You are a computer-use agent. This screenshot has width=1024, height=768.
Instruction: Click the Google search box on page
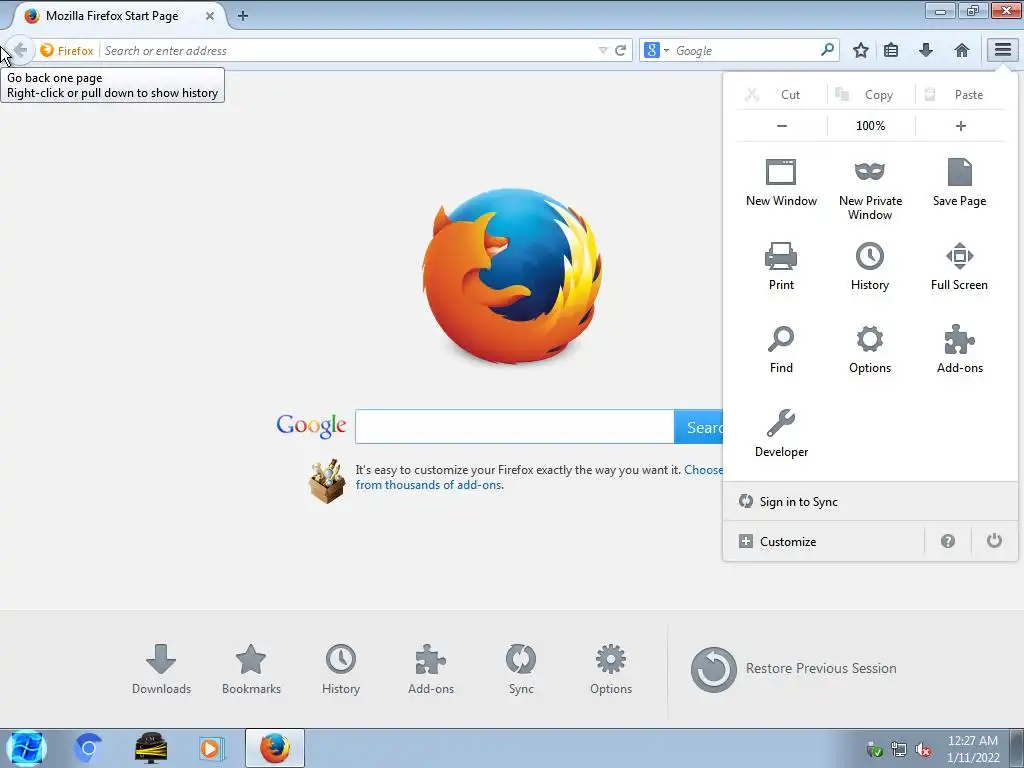pyautogui.click(x=515, y=427)
